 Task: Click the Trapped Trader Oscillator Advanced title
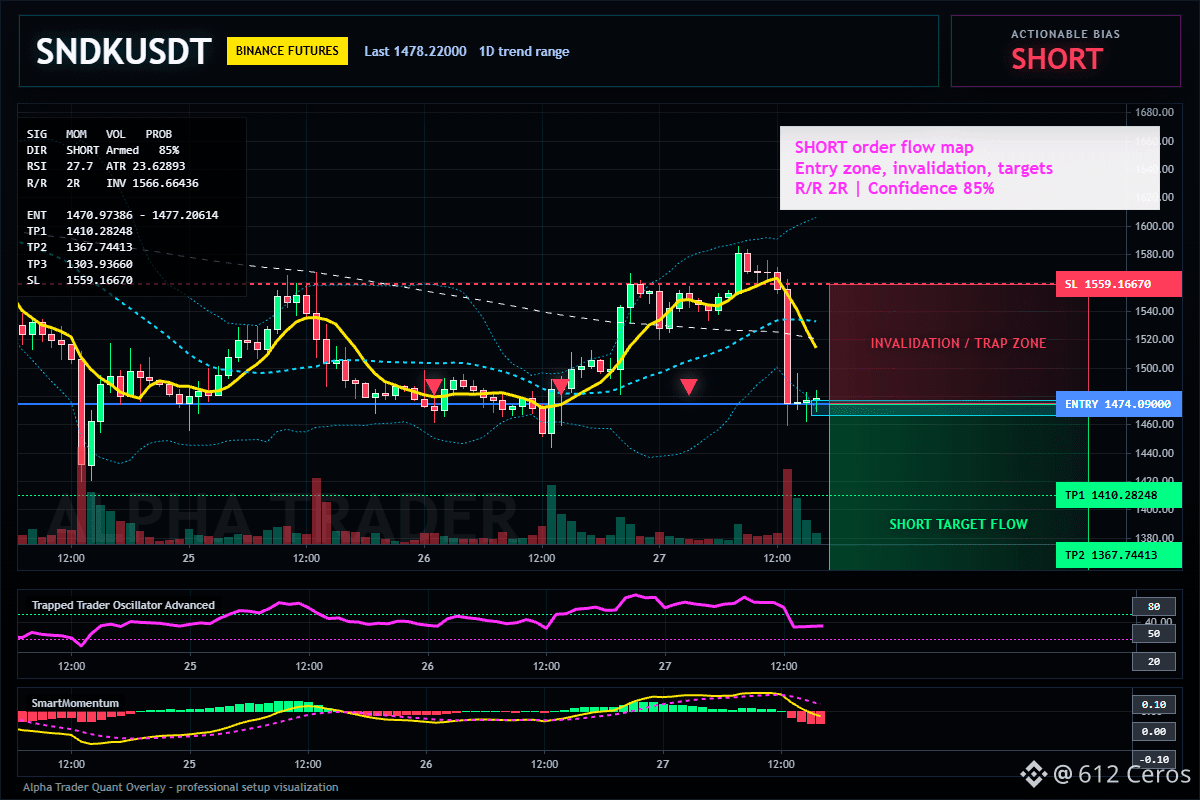pos(123,605)
